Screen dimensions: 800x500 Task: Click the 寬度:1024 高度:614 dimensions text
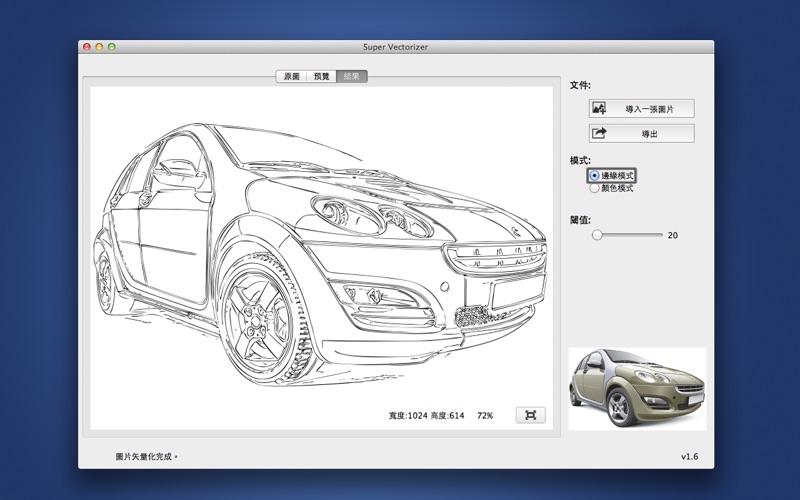coord(427,415)
